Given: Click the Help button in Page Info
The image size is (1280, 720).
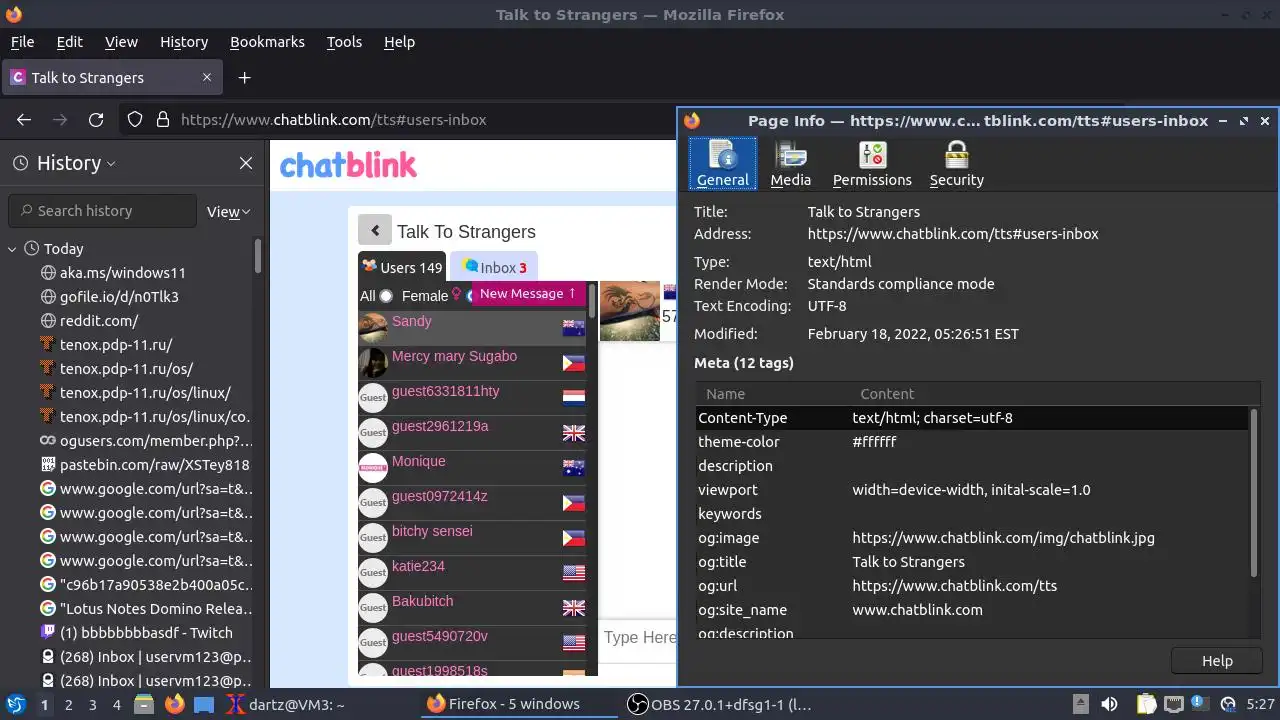Looking at the screenshot, I should click(1217, 660).
